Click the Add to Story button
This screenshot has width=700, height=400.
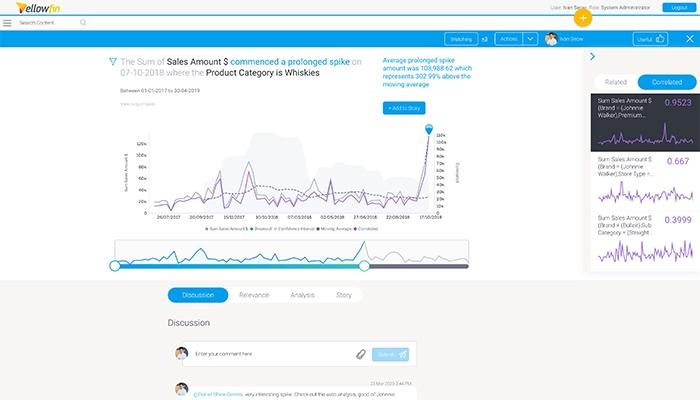pyautogui.click(x=404, y=108)
